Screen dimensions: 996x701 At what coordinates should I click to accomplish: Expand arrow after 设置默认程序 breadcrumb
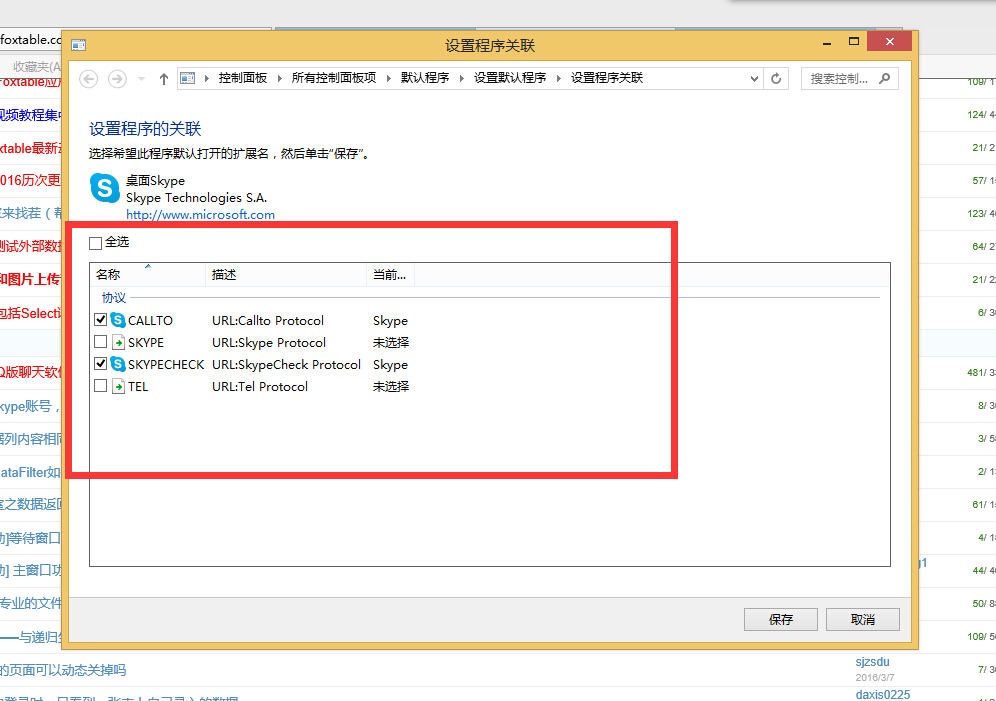point(558,79)
